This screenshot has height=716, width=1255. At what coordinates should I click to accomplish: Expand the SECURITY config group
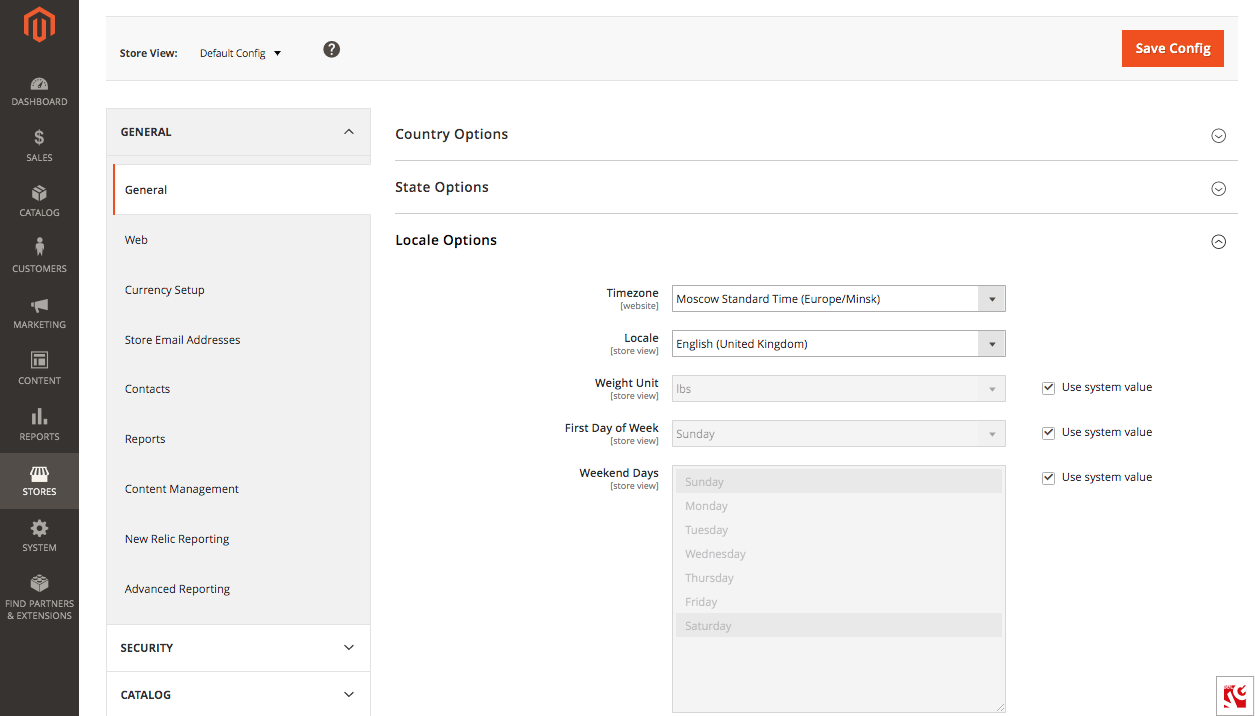click(238, 648)
